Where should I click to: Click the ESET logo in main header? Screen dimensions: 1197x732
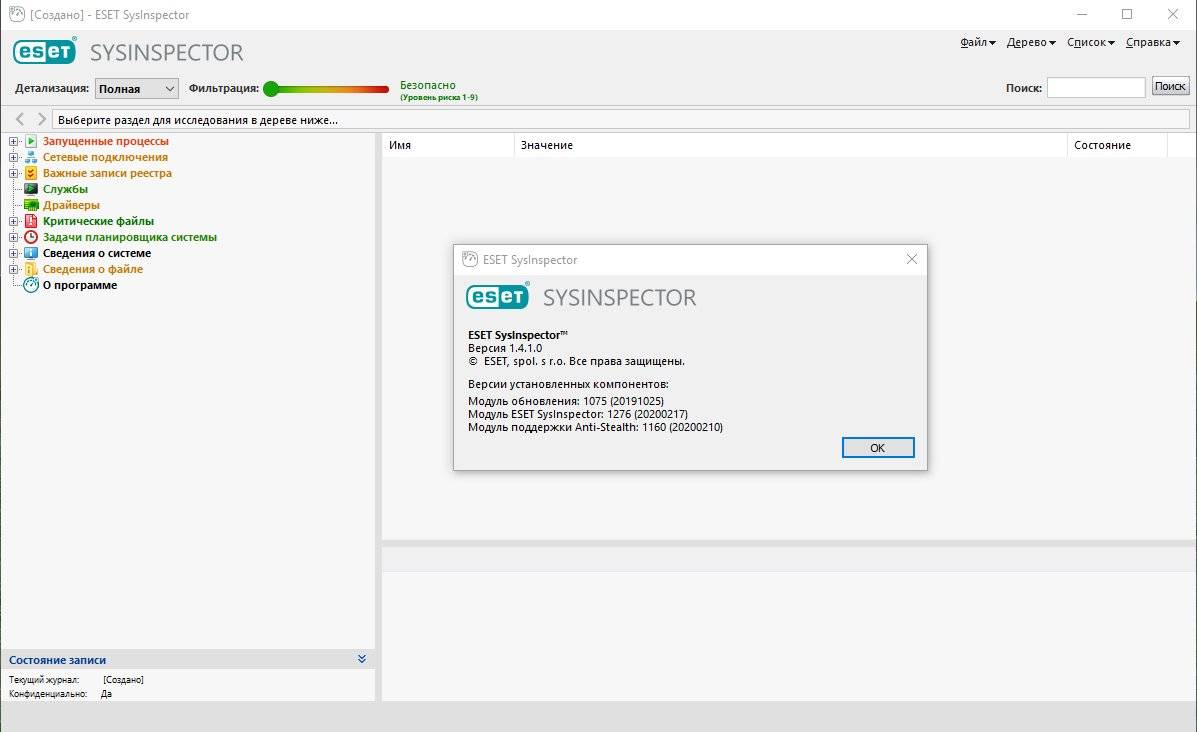[45, 51]
